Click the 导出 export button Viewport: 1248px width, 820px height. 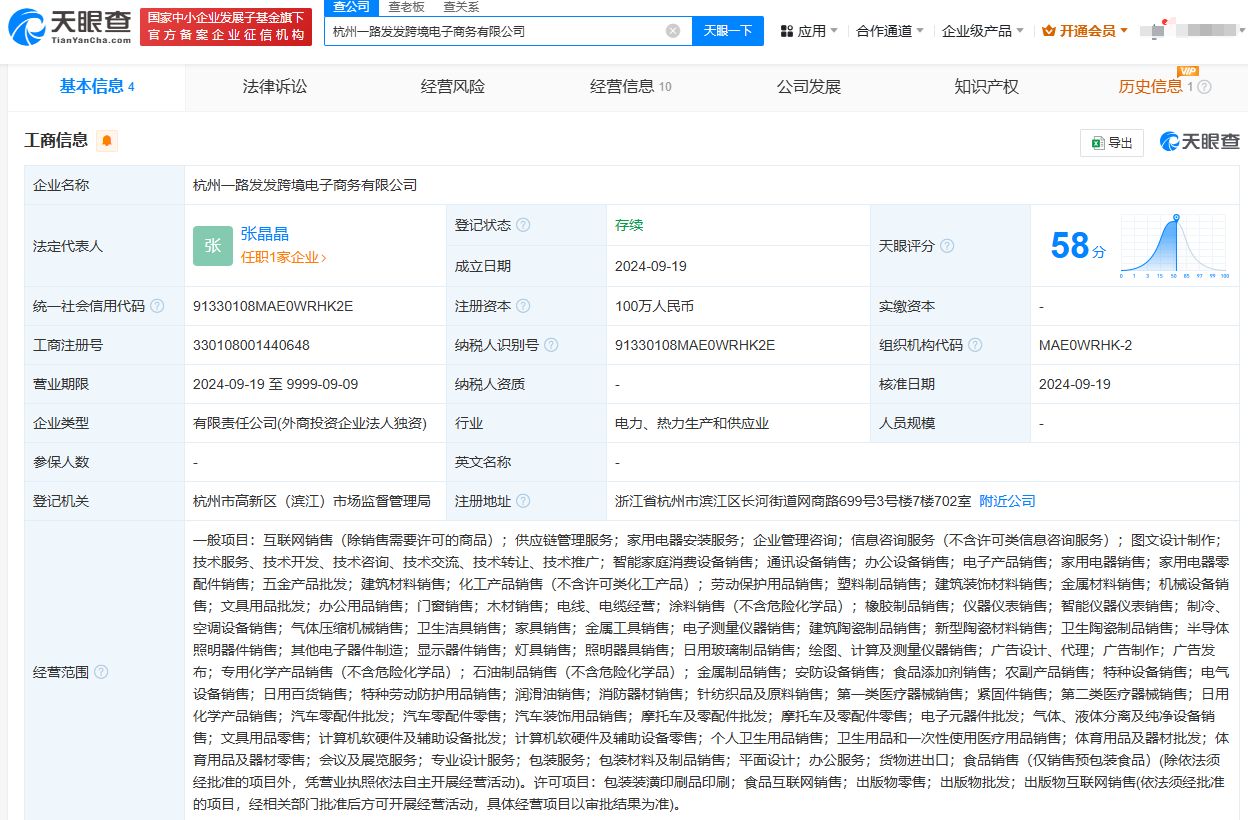[x=1112, y=143]
